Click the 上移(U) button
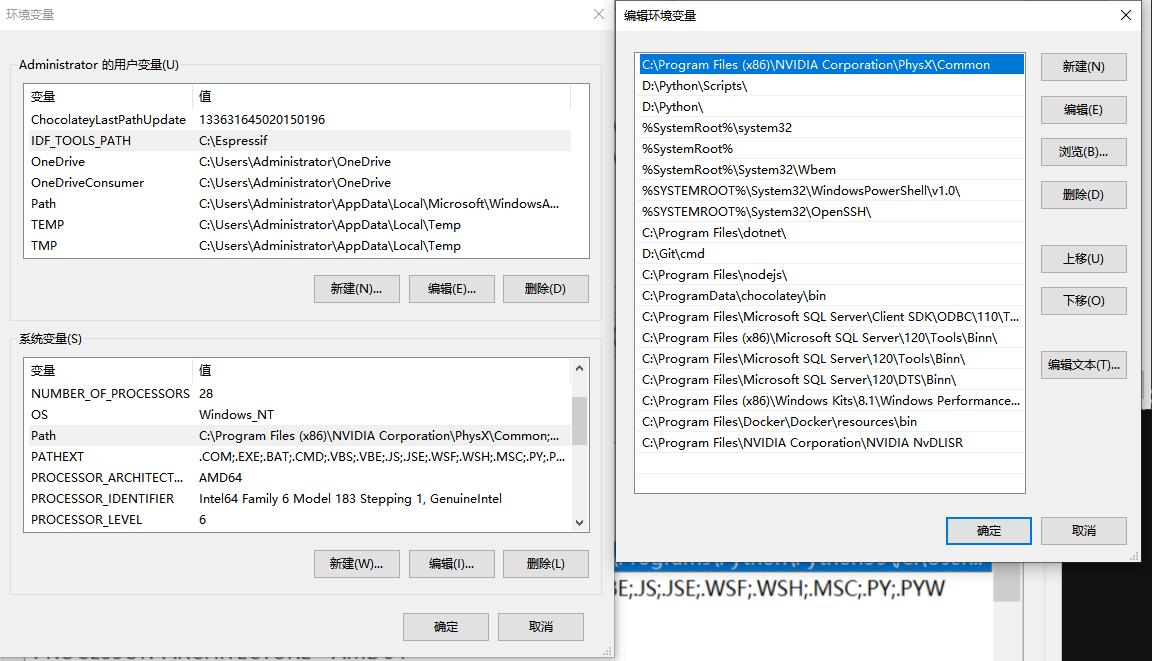 tap(1083, 259)
